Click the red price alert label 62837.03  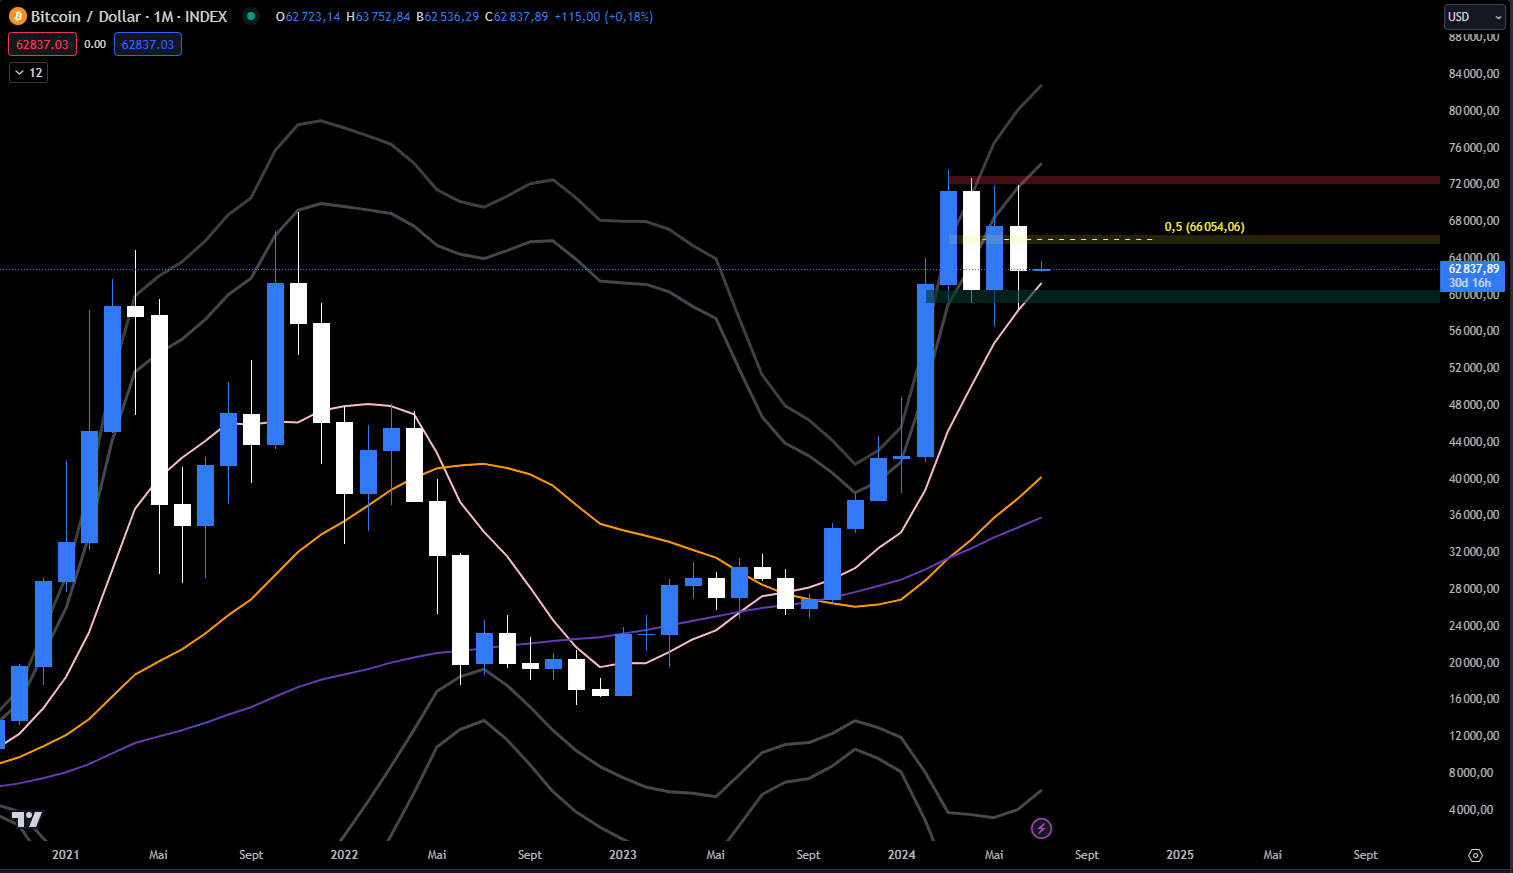click(41, 44)
